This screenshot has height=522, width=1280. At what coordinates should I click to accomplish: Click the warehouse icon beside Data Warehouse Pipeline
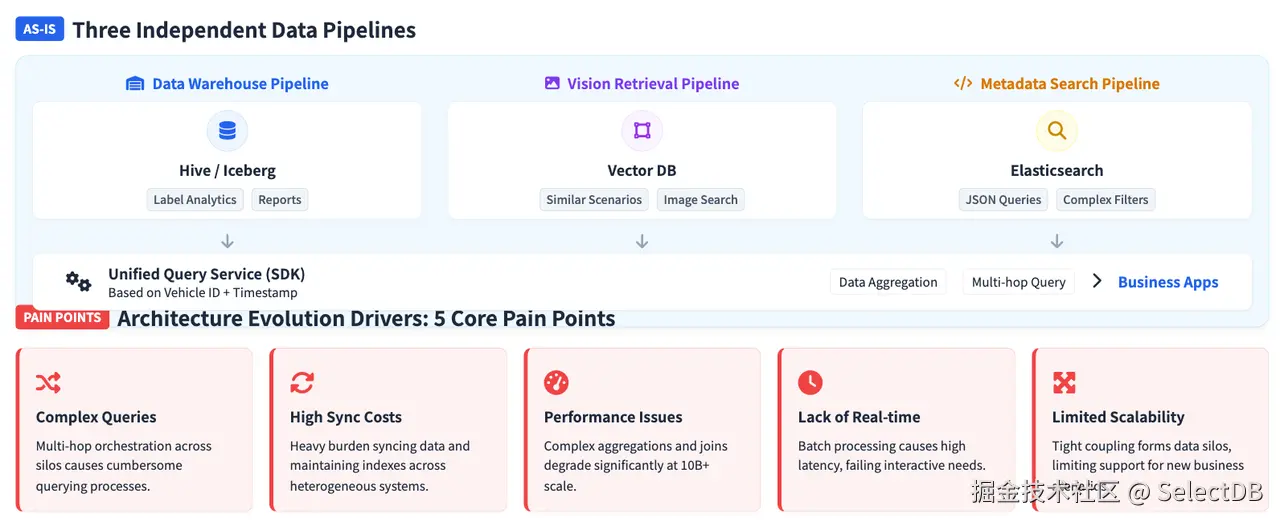[x=135, y=84]
